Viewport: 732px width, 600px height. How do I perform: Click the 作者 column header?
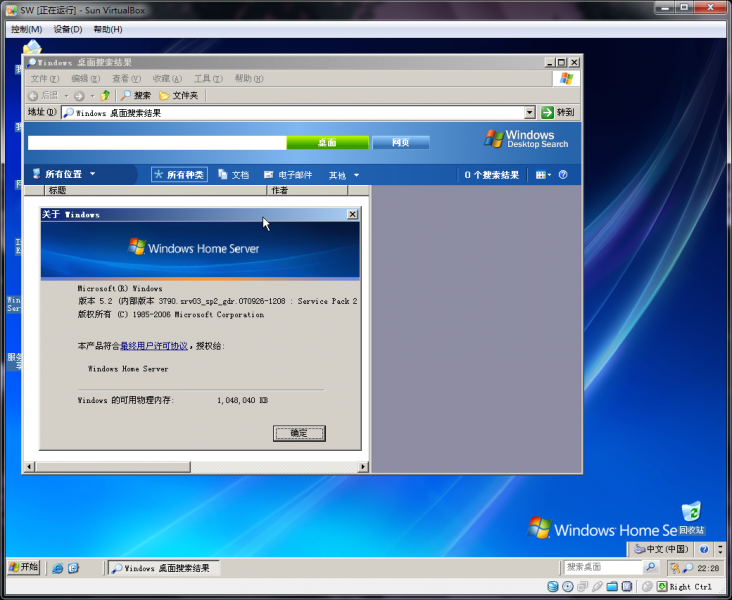pyautogui.click(x=307, y=190)
